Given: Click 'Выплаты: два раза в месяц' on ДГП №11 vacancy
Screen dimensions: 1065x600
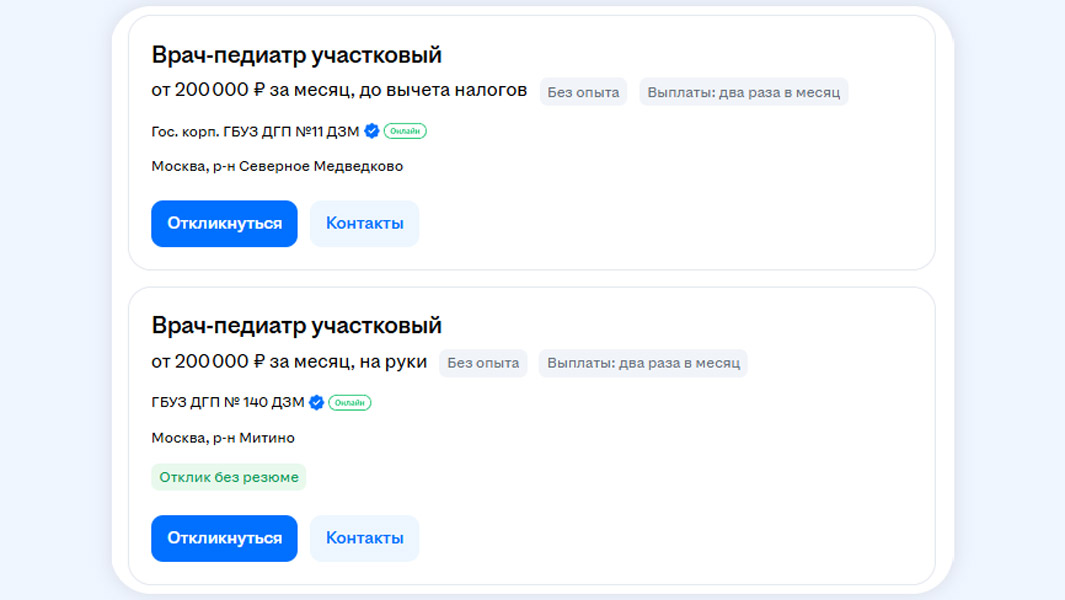Looking at the screenshot, I should [743, 92].
